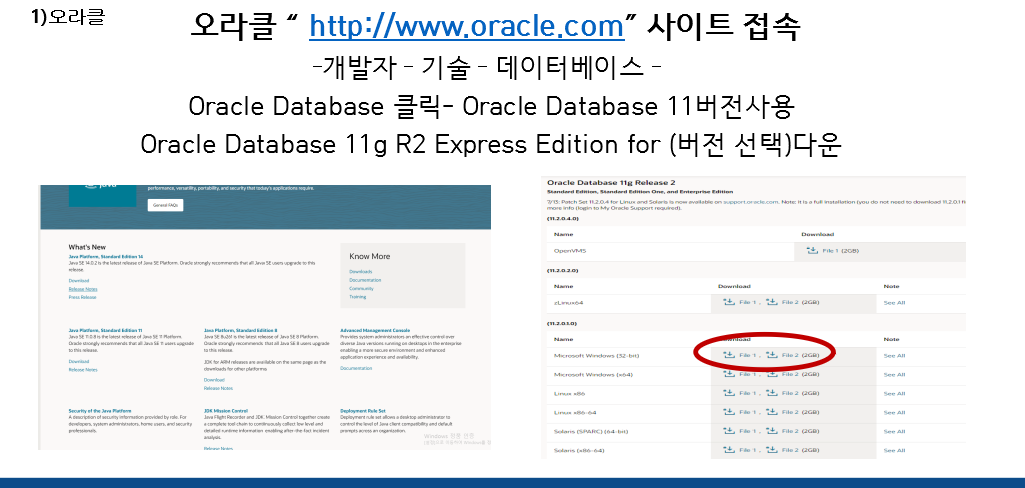
Task: Click Linux x86 File 2 download icon
Action: pyautogui.click(x=772, y=393)
